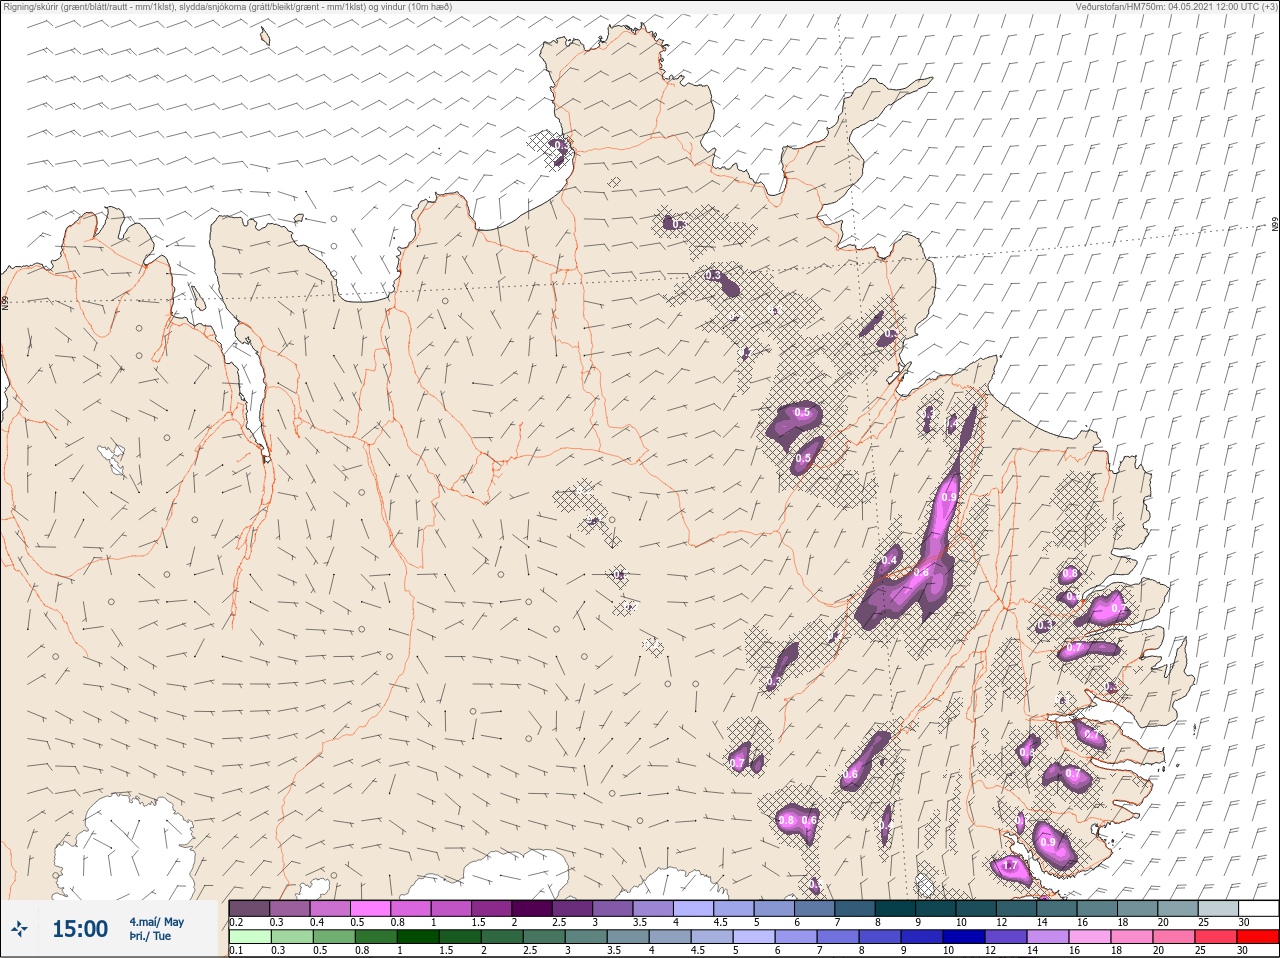Select the 'Þri./ Tue' weekday label
This screenshot has width=1280, height=958.
150,937
